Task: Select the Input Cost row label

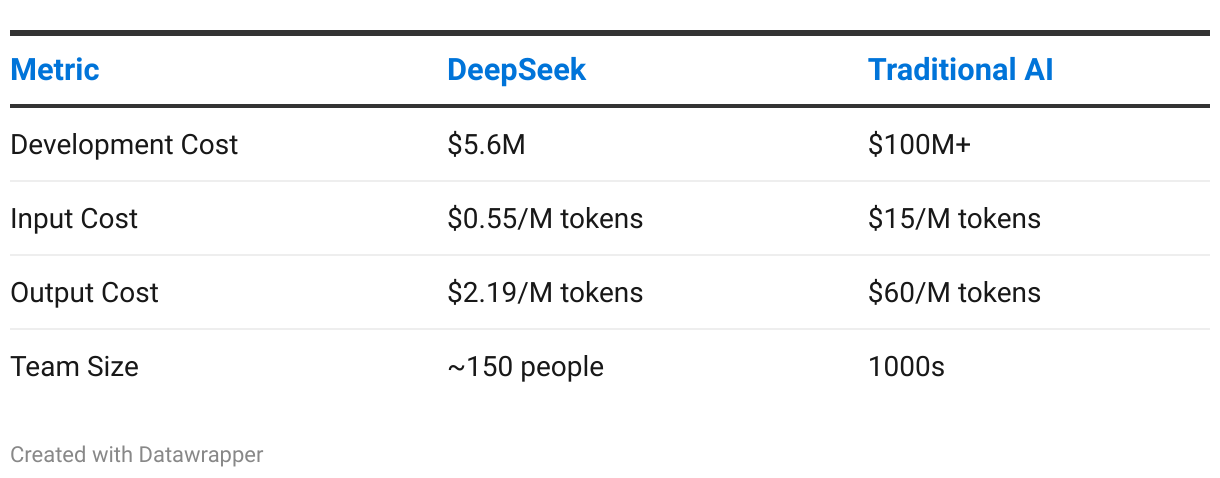Action: click(74, 218)
